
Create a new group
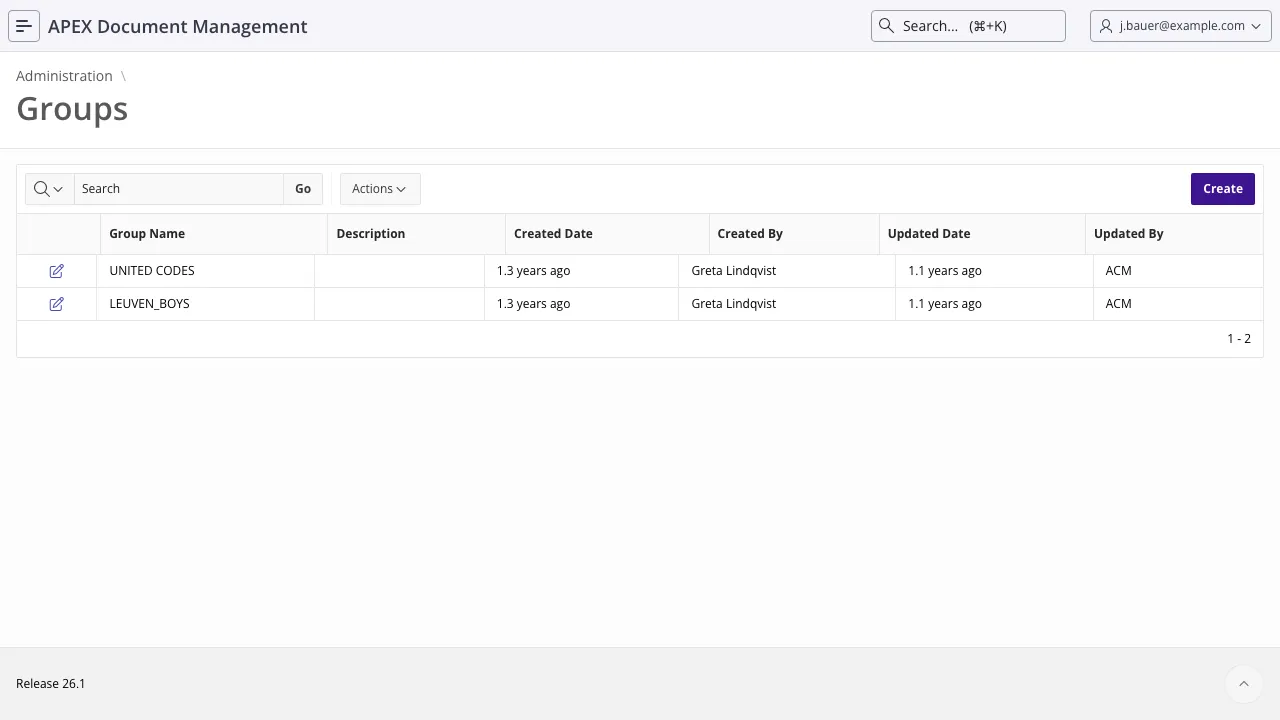click(x=1223, y=189)
